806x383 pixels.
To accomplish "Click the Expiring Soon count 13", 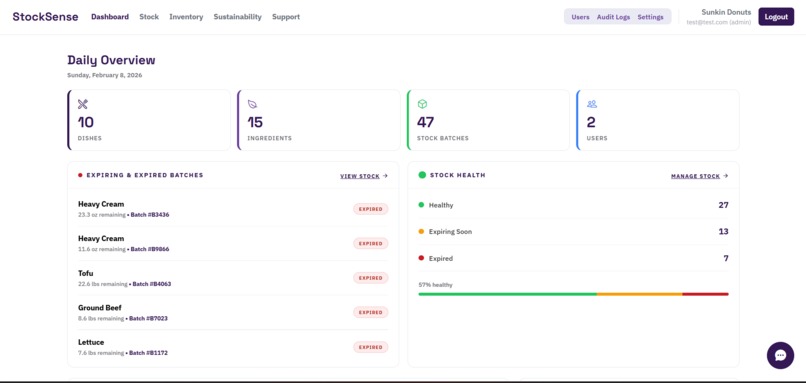I will (x=723, y=231).
